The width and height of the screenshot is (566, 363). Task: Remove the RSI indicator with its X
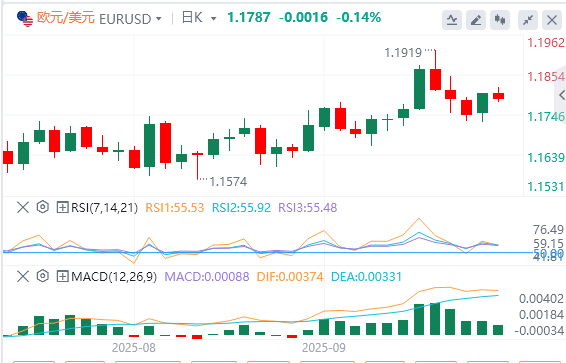(23, 207)
